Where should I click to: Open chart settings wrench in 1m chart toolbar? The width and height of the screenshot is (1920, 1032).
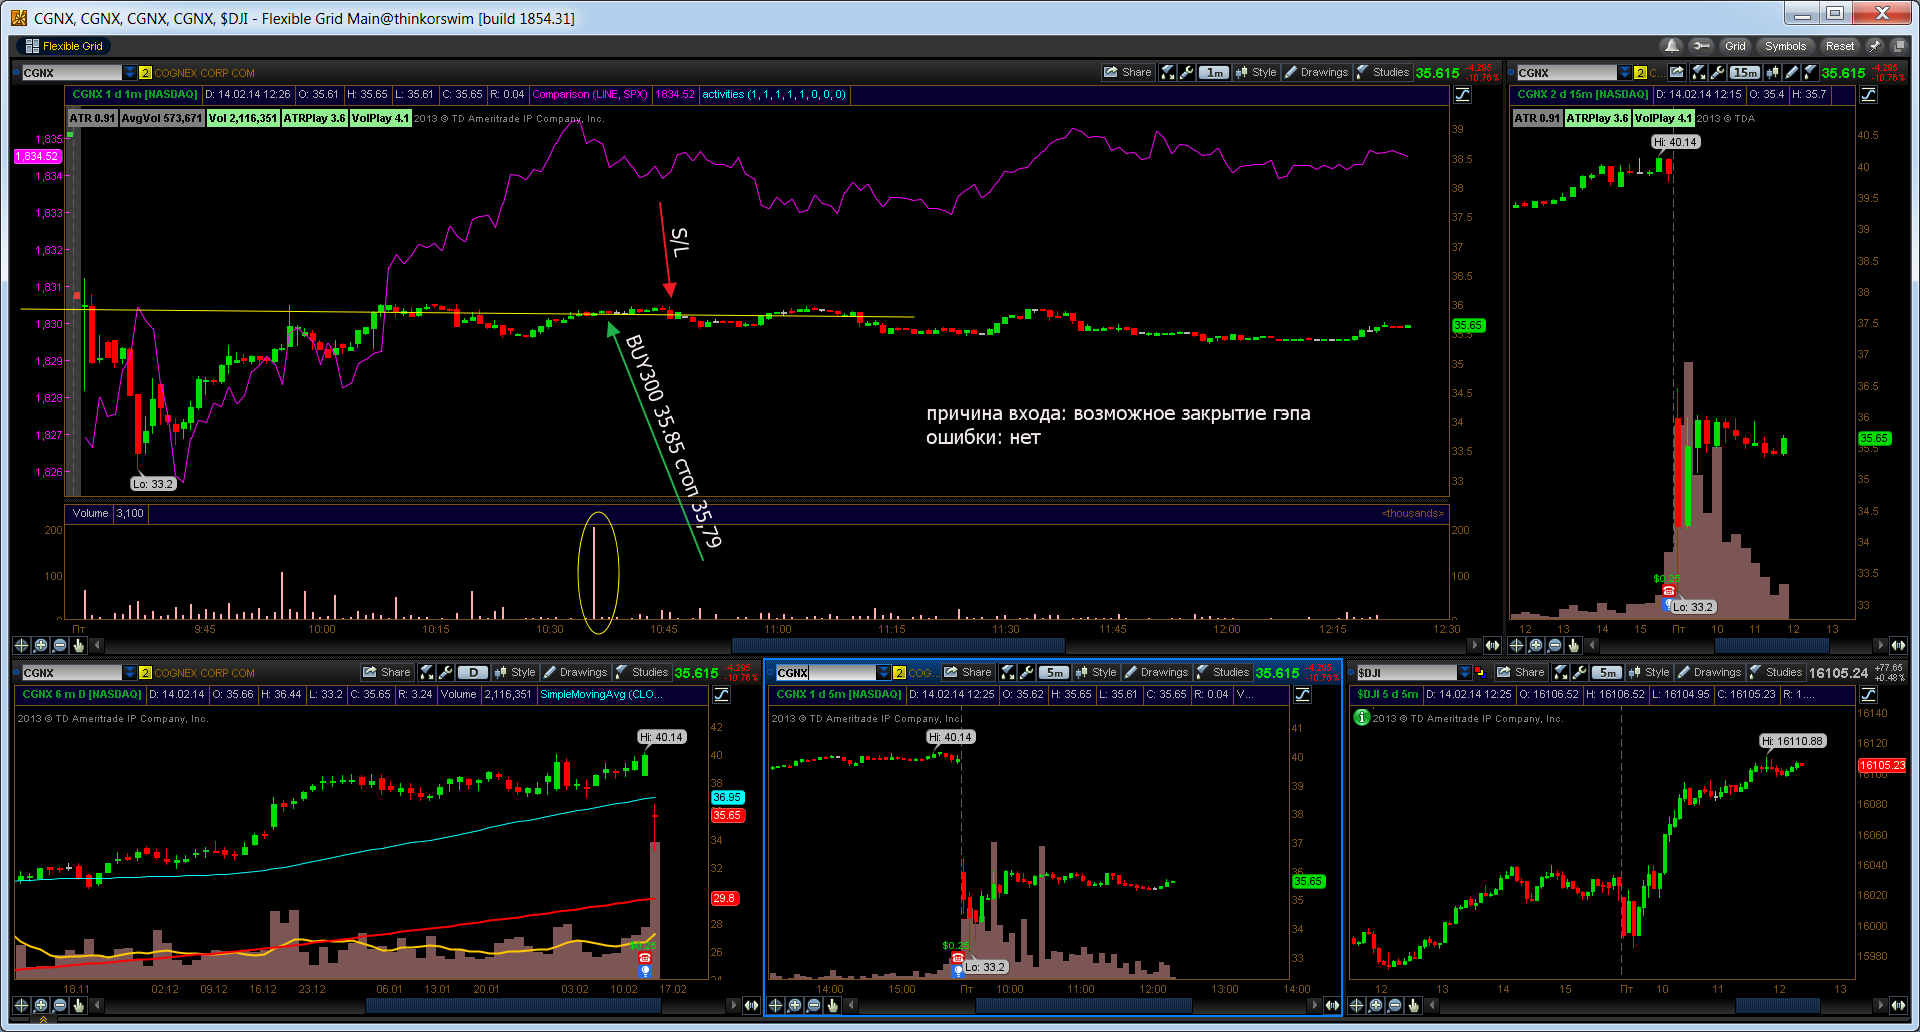coord(1186,72)
